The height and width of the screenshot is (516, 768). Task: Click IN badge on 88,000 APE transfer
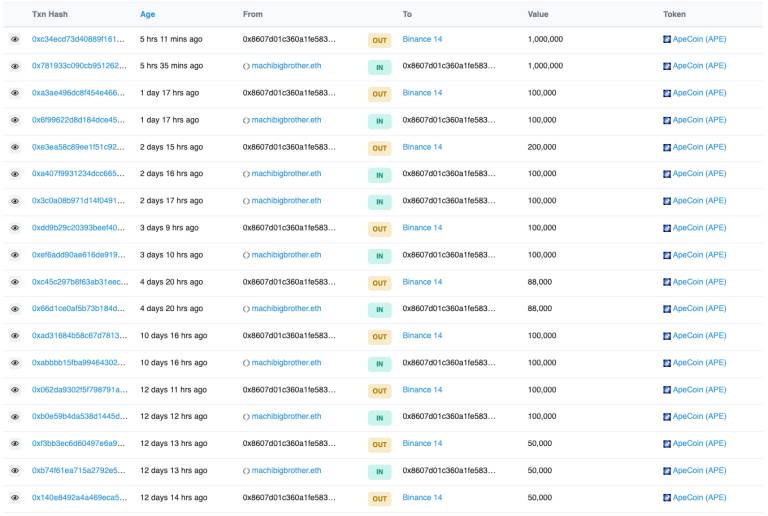point(379,310)
